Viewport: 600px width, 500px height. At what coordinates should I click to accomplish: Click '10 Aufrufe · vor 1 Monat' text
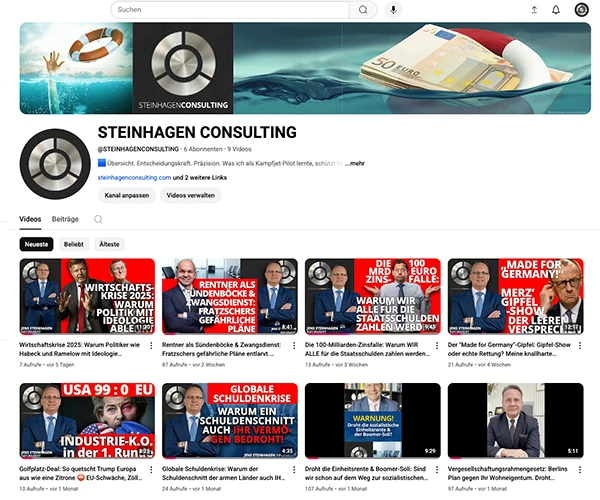click(x=49, y=489)
